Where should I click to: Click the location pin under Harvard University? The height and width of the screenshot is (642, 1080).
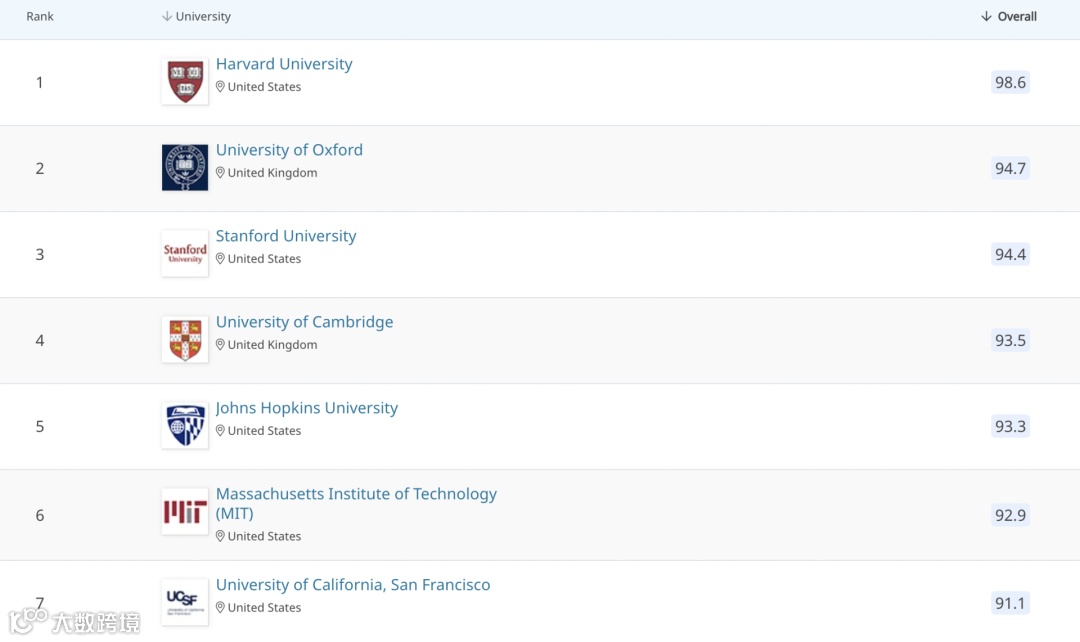coord(221,87)
